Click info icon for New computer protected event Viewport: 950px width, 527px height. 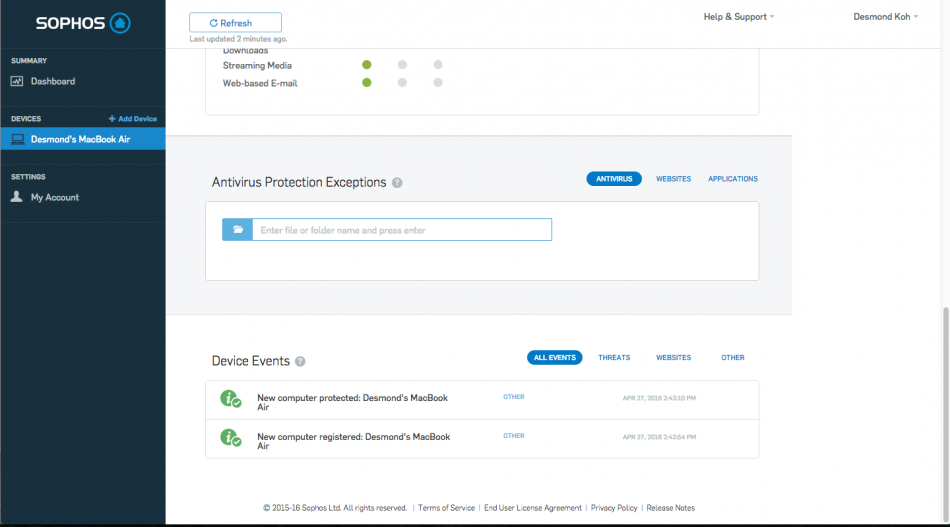tap(231, 399)
